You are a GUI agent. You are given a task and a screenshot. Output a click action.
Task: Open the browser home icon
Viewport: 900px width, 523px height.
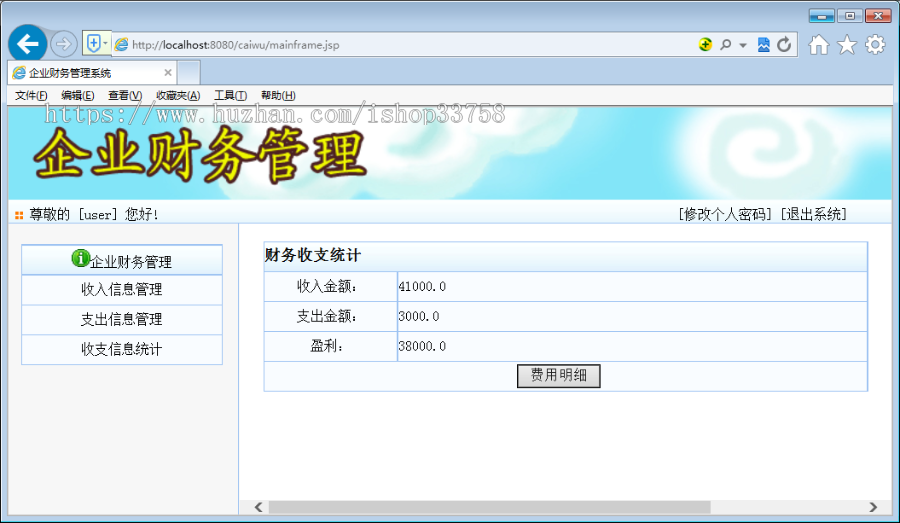[x=819, y=45]
